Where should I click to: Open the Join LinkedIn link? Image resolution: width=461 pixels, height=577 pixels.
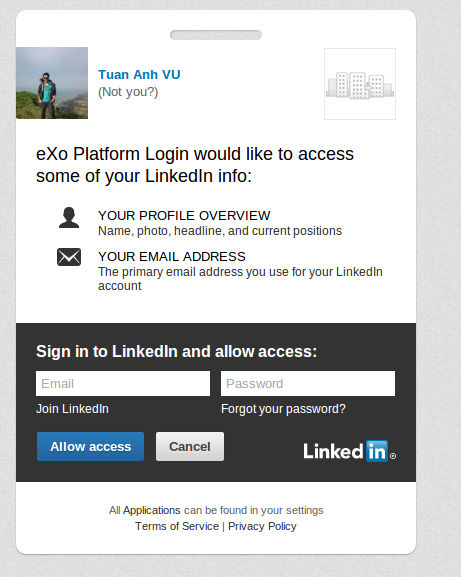point(72,409)
